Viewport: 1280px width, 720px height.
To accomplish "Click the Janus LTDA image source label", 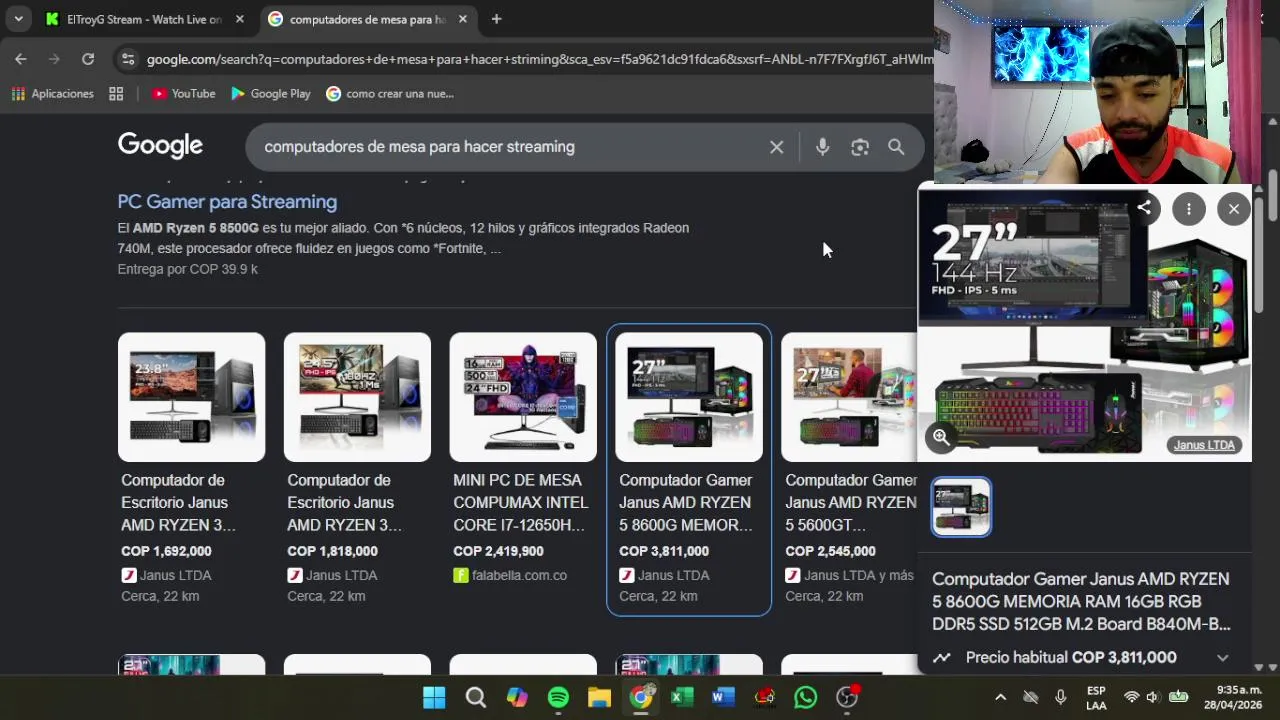I will (x=1204, y=445).
